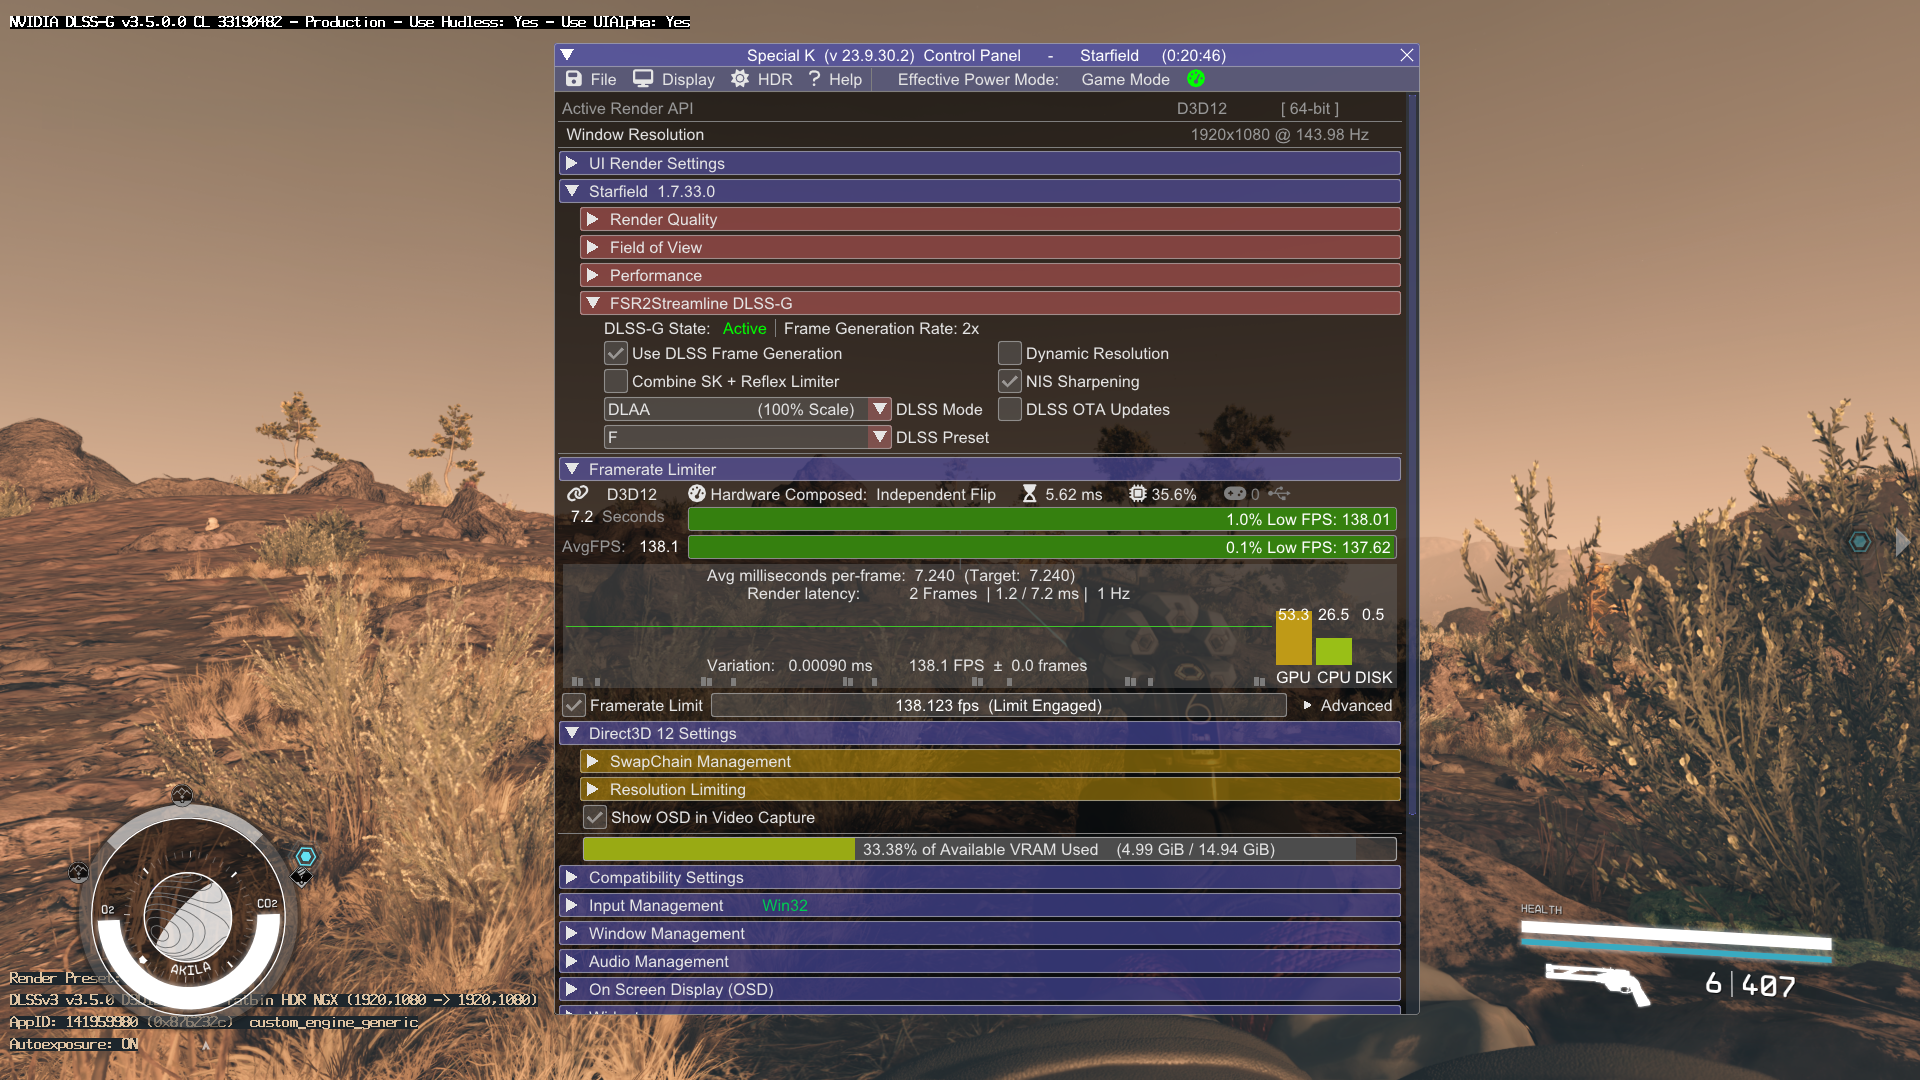
Task: Click the AKILA planet scanner dial
Action: coord(188,917)
